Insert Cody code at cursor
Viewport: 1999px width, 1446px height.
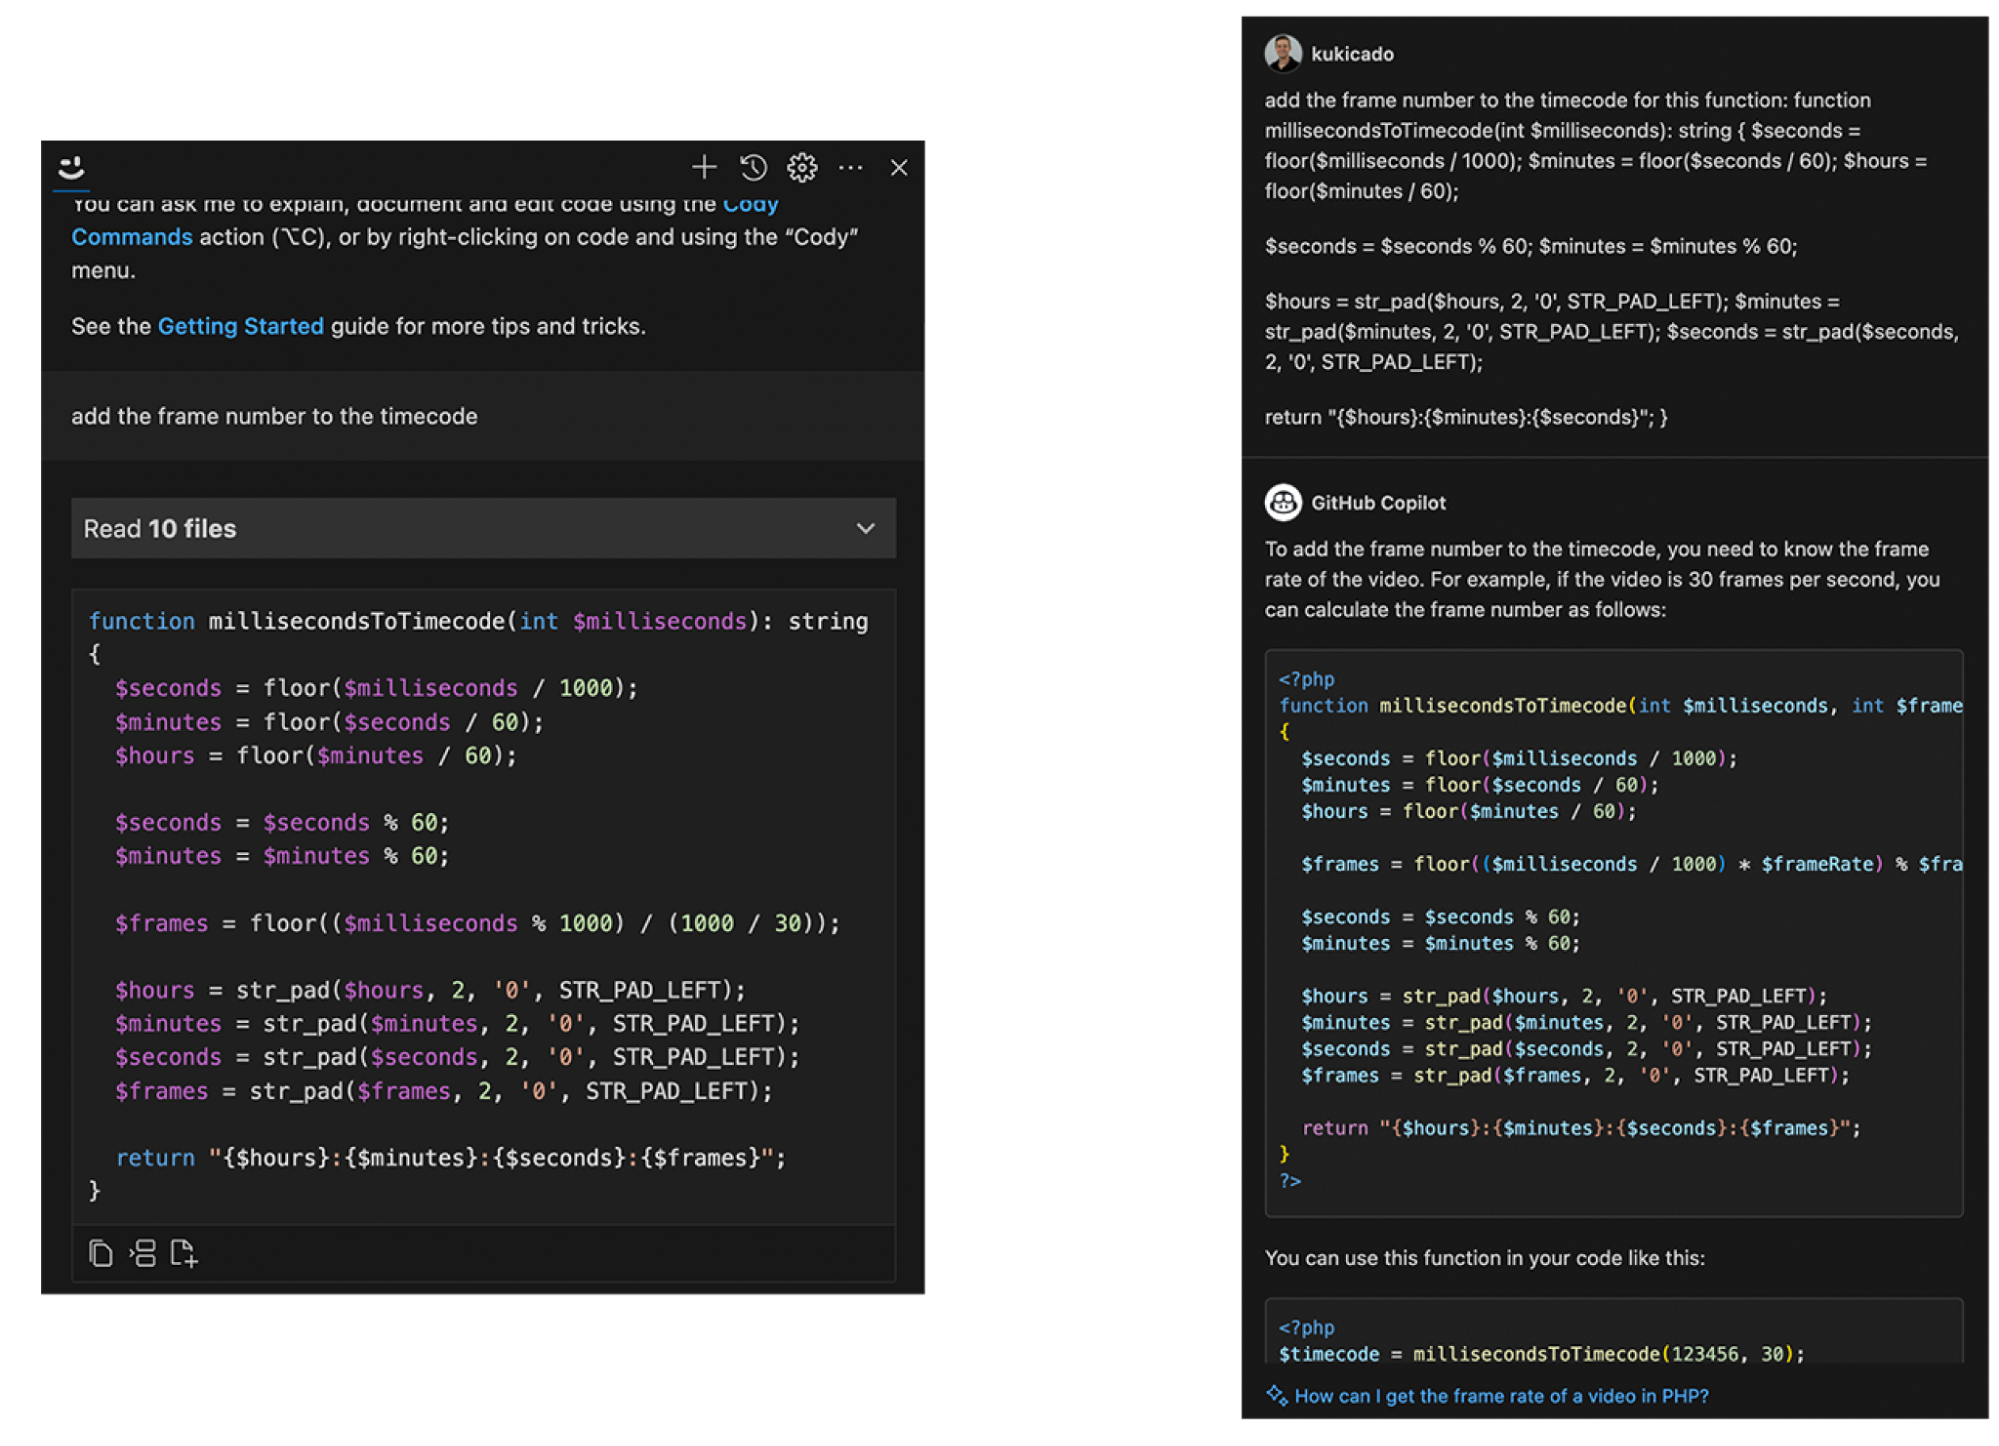coord(142,1253)
